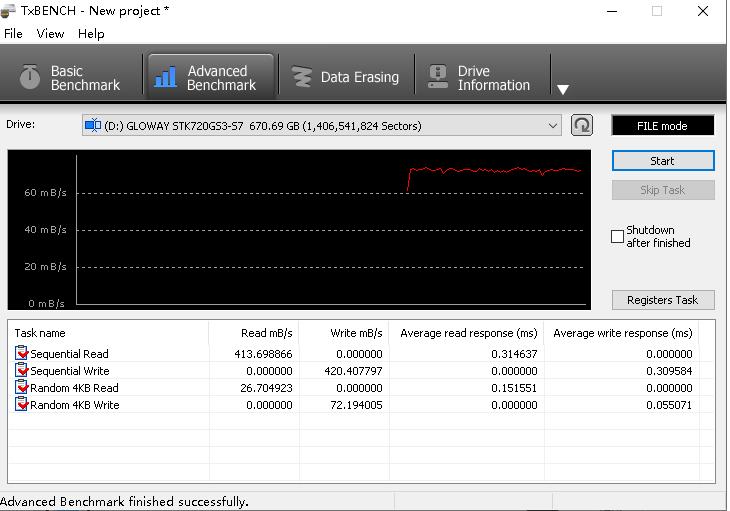This screenshot has width=730, height=511.
Task: Click the D: drive icon in dropdown
Action: [93, 125]
